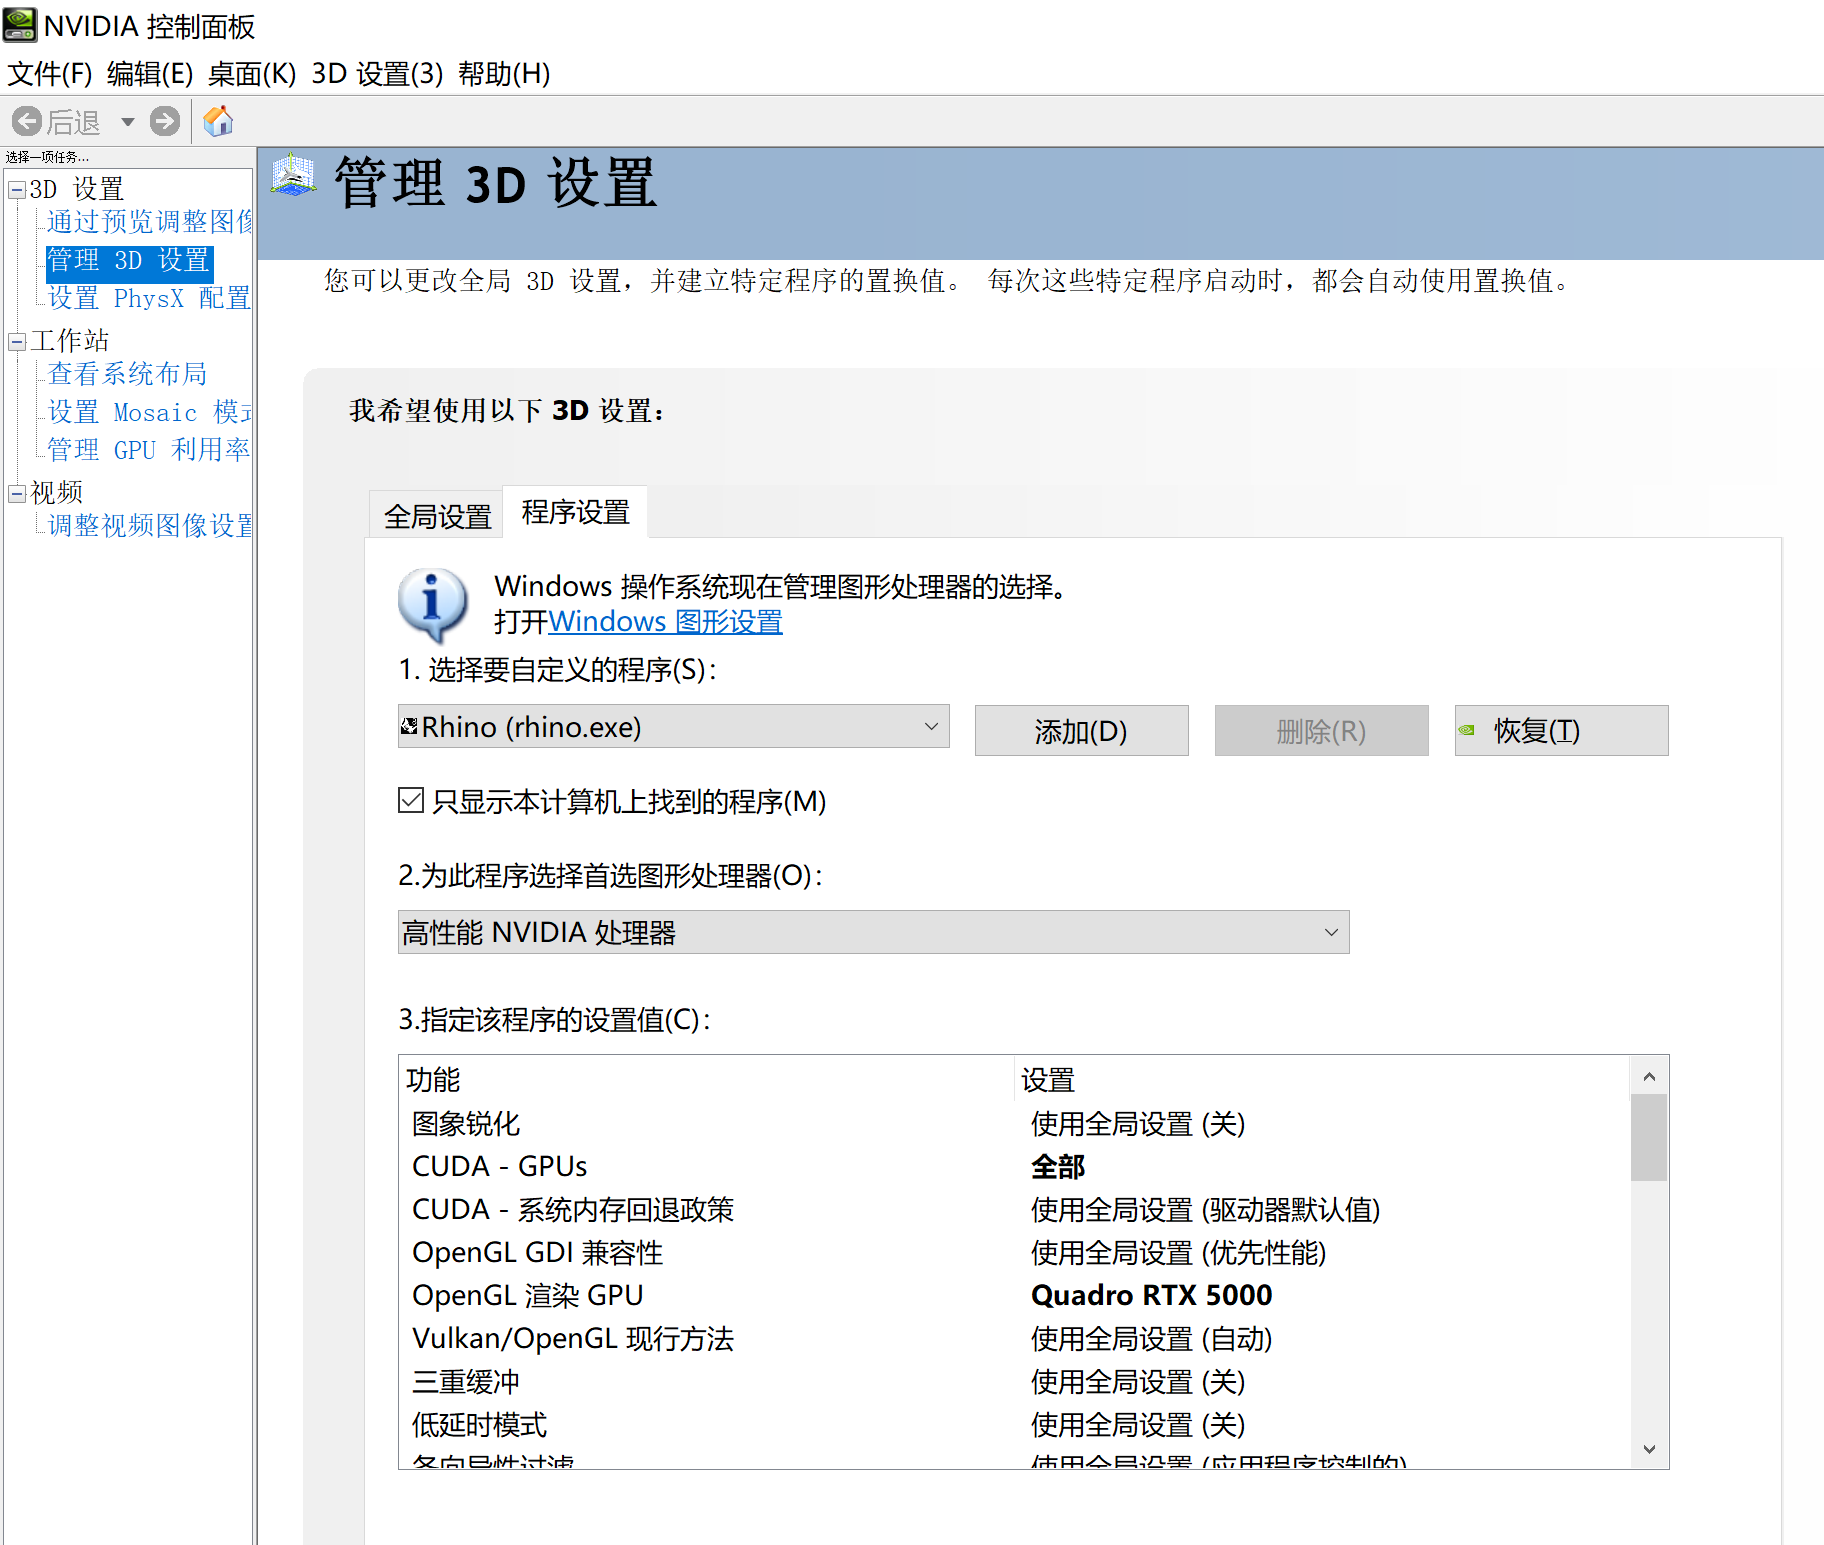Click the 恢复(T) restore button
The width and height of the screenshot is (1824, 1545).
(1561, 731)
